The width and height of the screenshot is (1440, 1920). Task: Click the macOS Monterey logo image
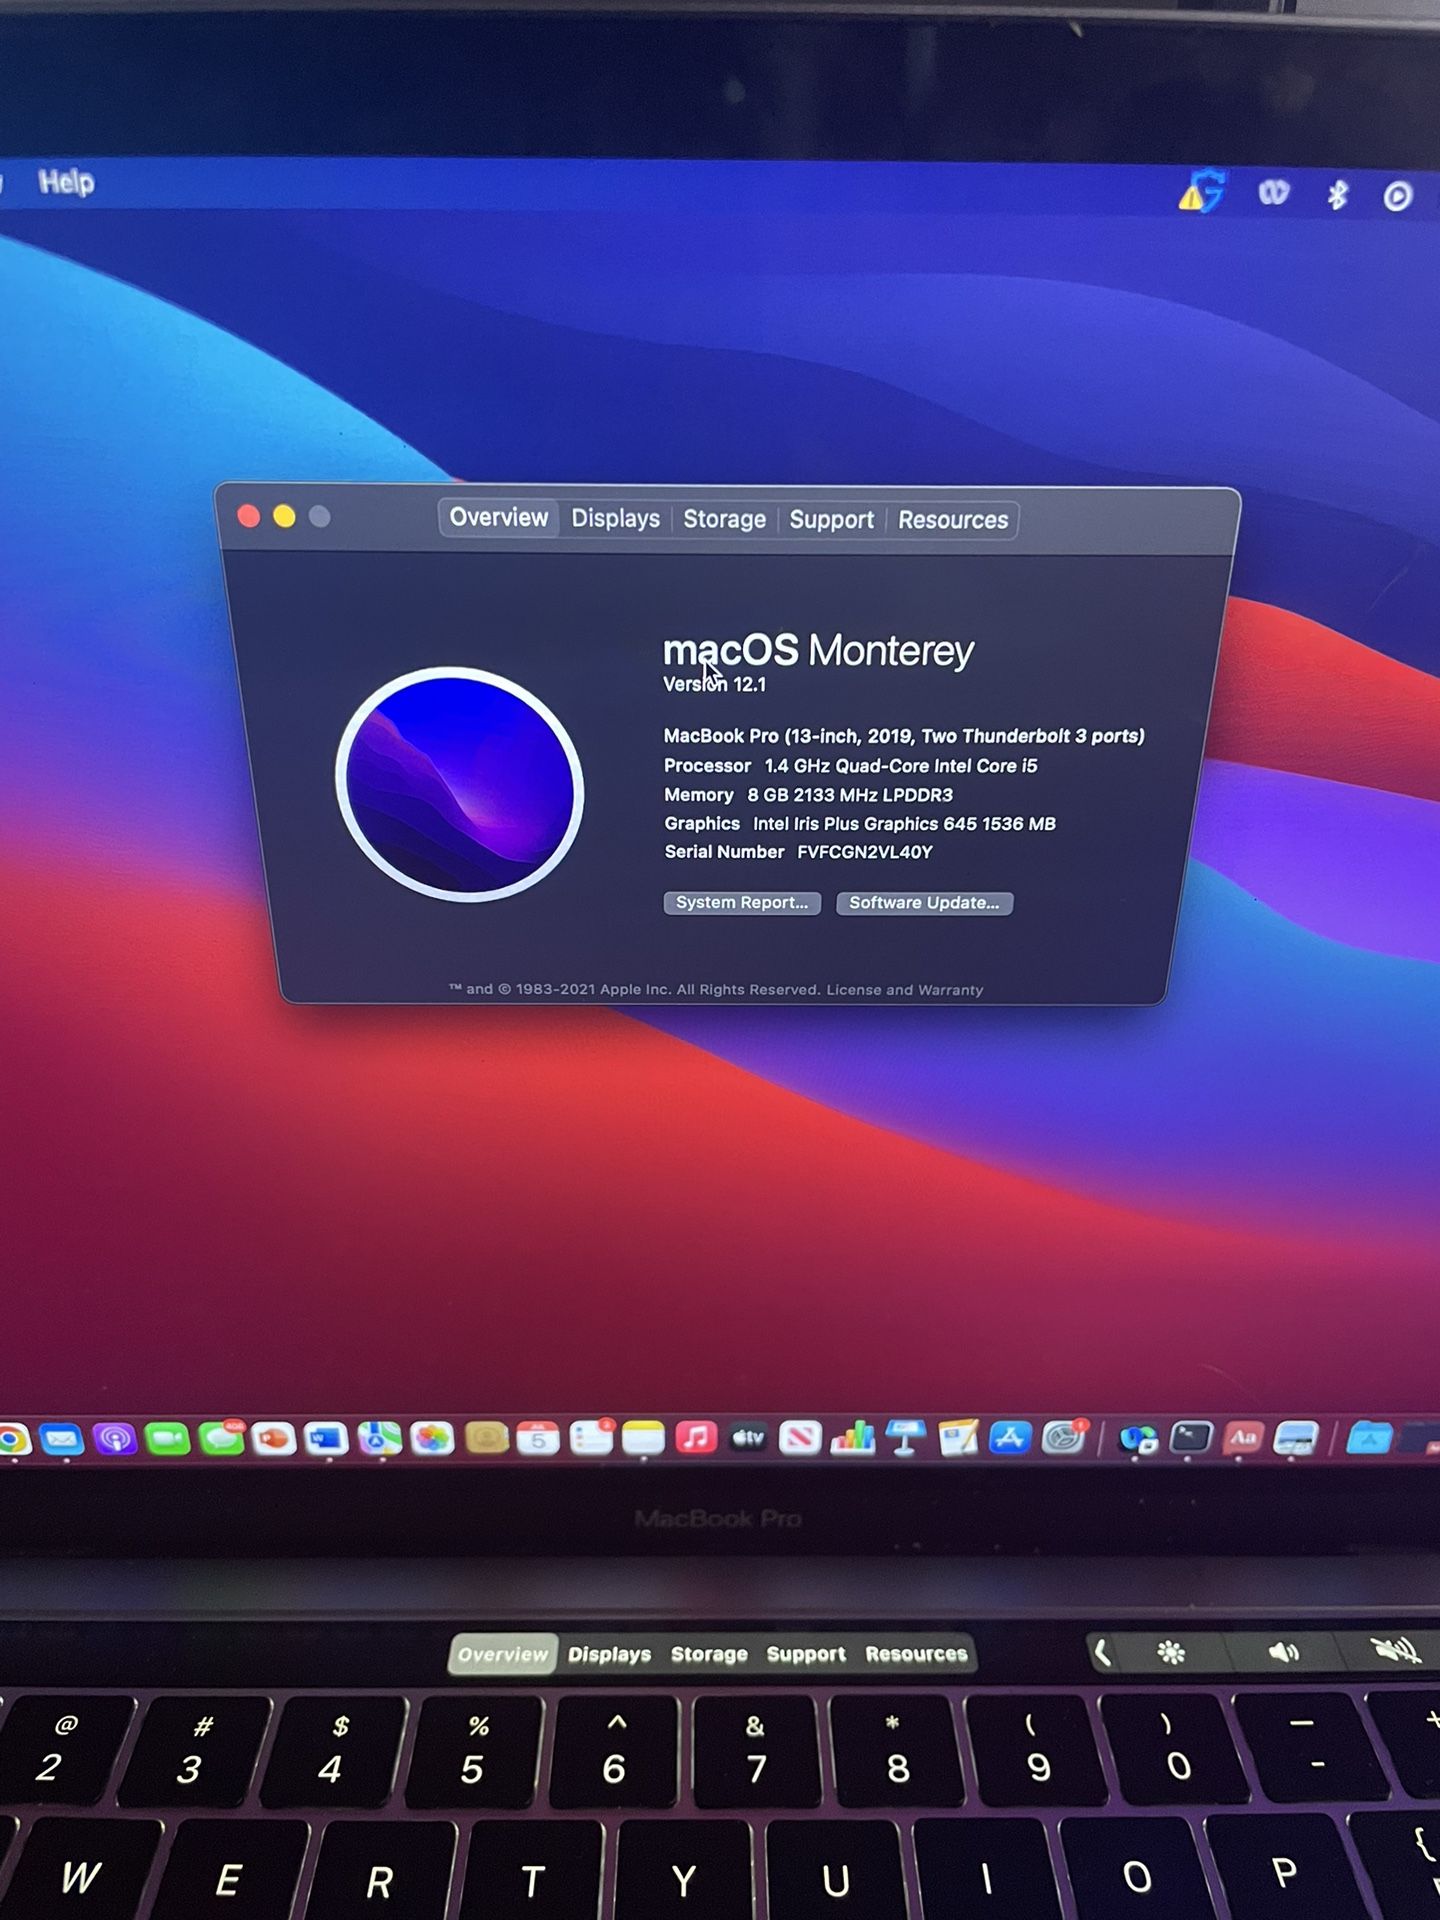tap(460, 784)
